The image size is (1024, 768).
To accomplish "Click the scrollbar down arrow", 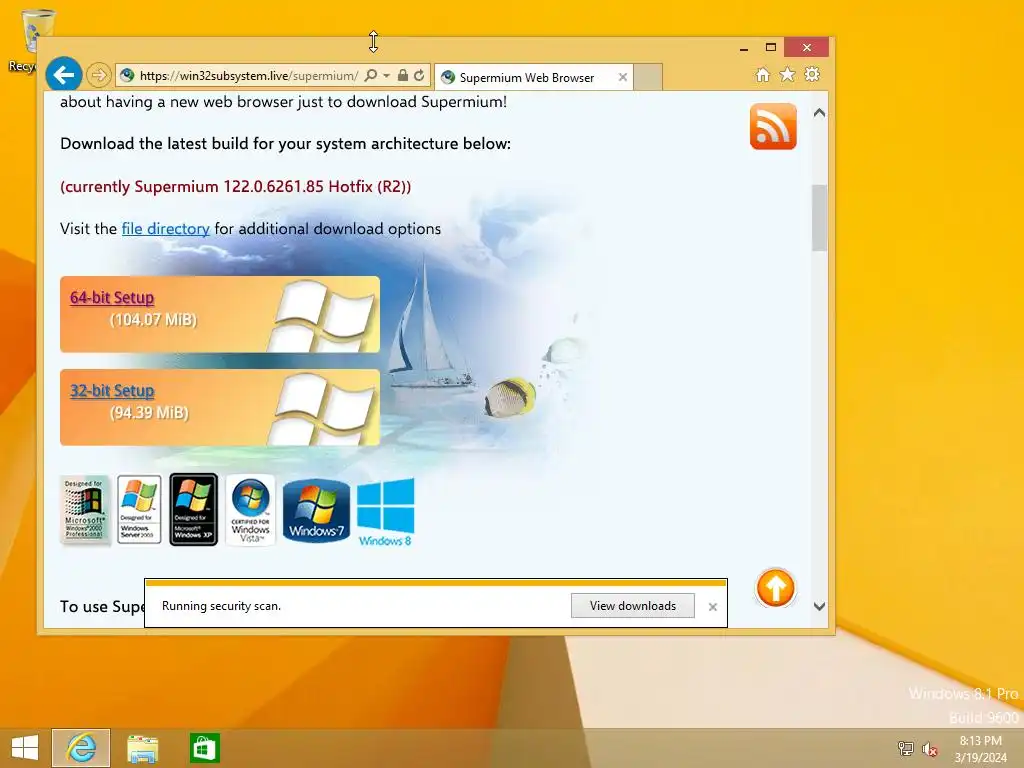I will [x=820, y=606].
